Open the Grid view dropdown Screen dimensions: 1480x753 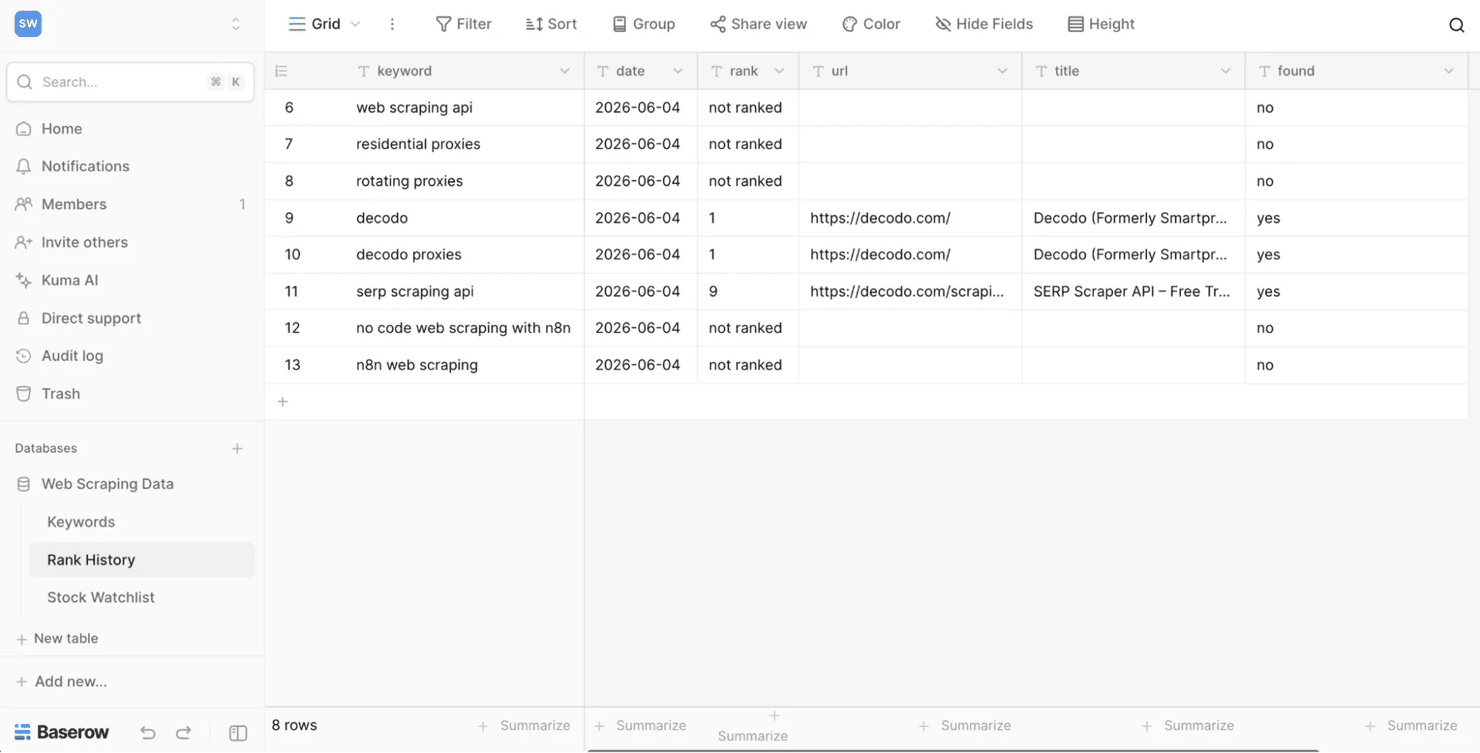coord(324,24)
